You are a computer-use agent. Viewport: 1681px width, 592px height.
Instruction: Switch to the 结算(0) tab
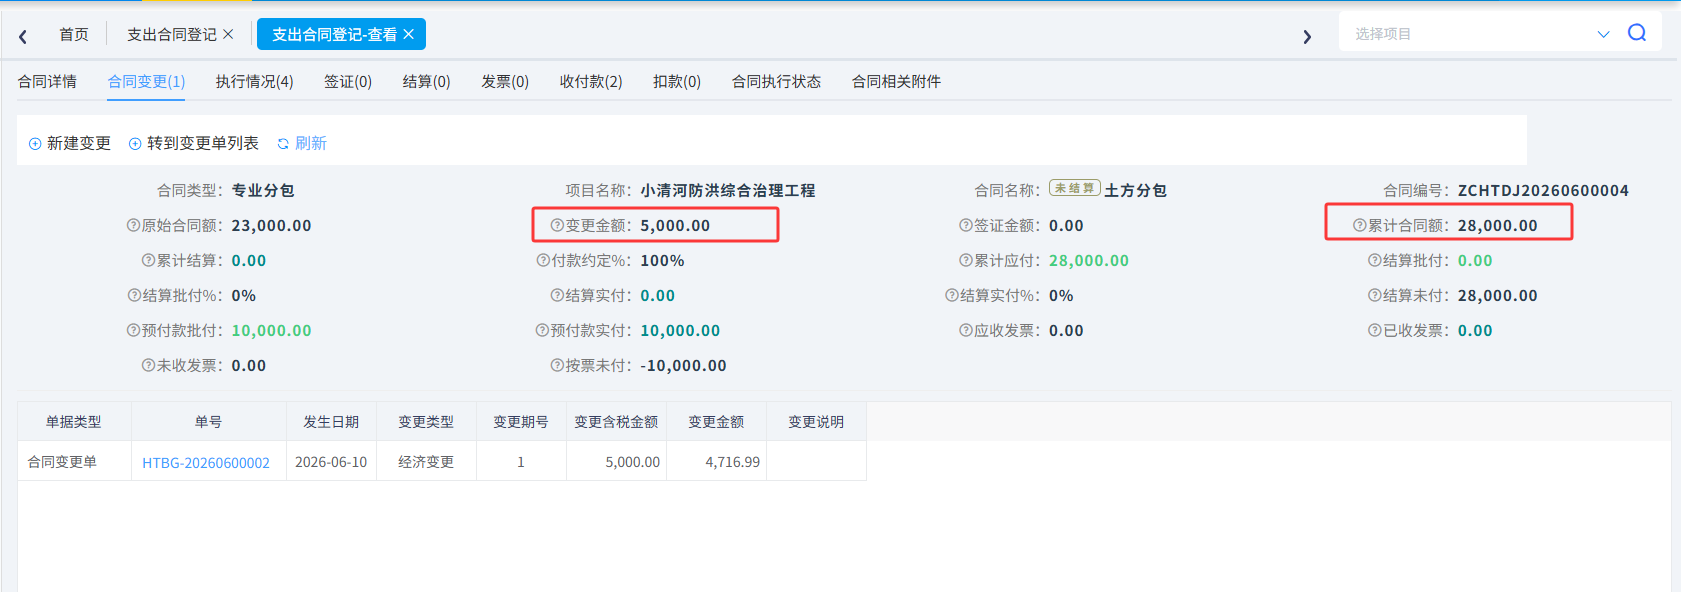tap(427, 81)
